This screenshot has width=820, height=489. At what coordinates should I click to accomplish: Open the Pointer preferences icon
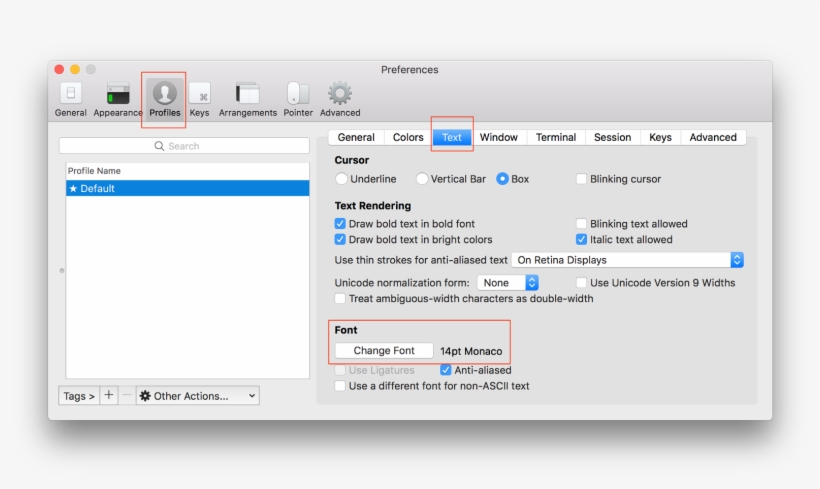tap(298, 94)
